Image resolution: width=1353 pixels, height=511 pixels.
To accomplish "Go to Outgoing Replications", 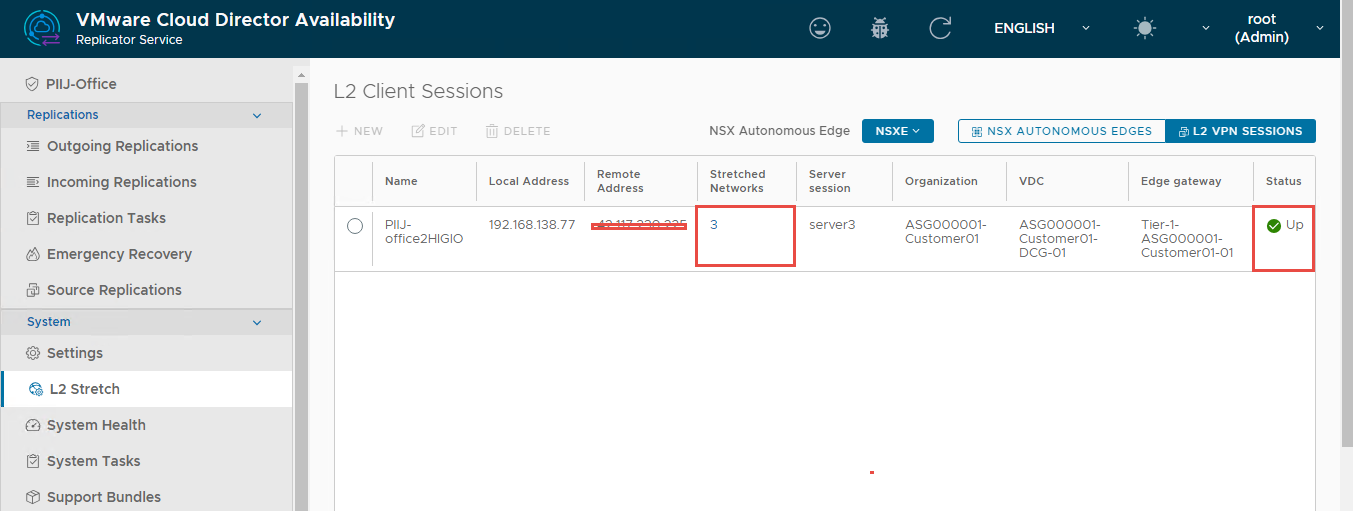I will click(x=121, y=146).
